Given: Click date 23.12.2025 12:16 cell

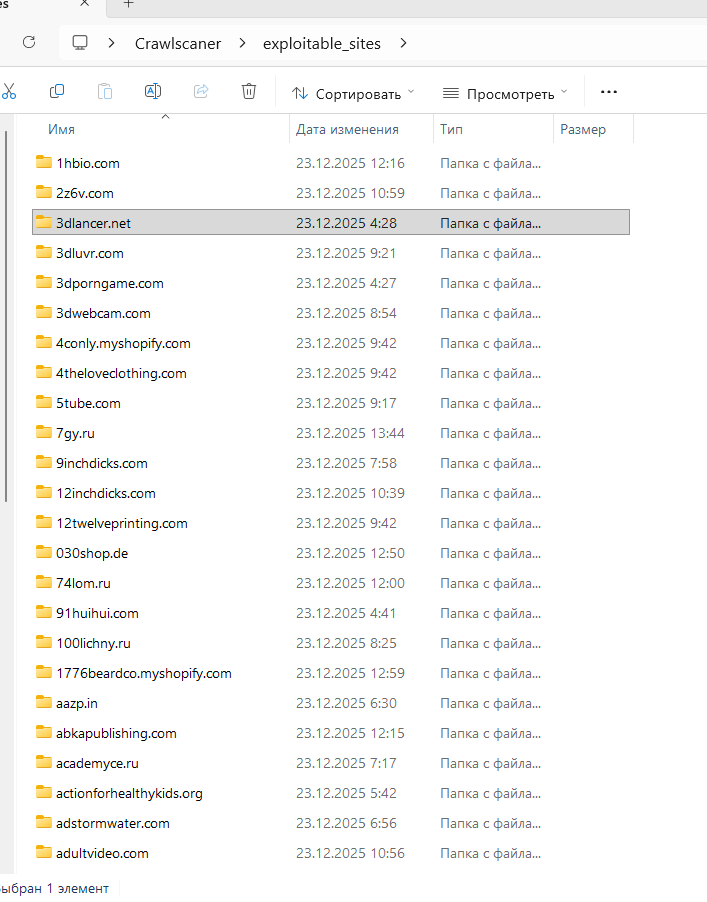Looking at the screenshot, I should [350, 163].
